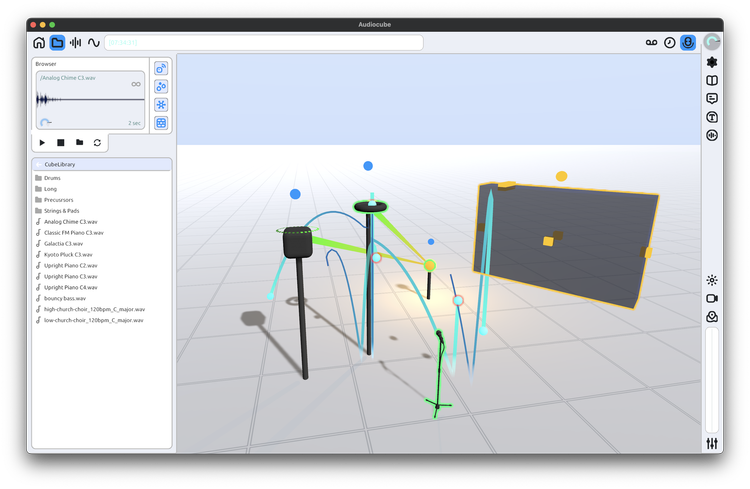Click the map pin location icon
This screenshot has width=750, height=489.
[x=712, y=316]
